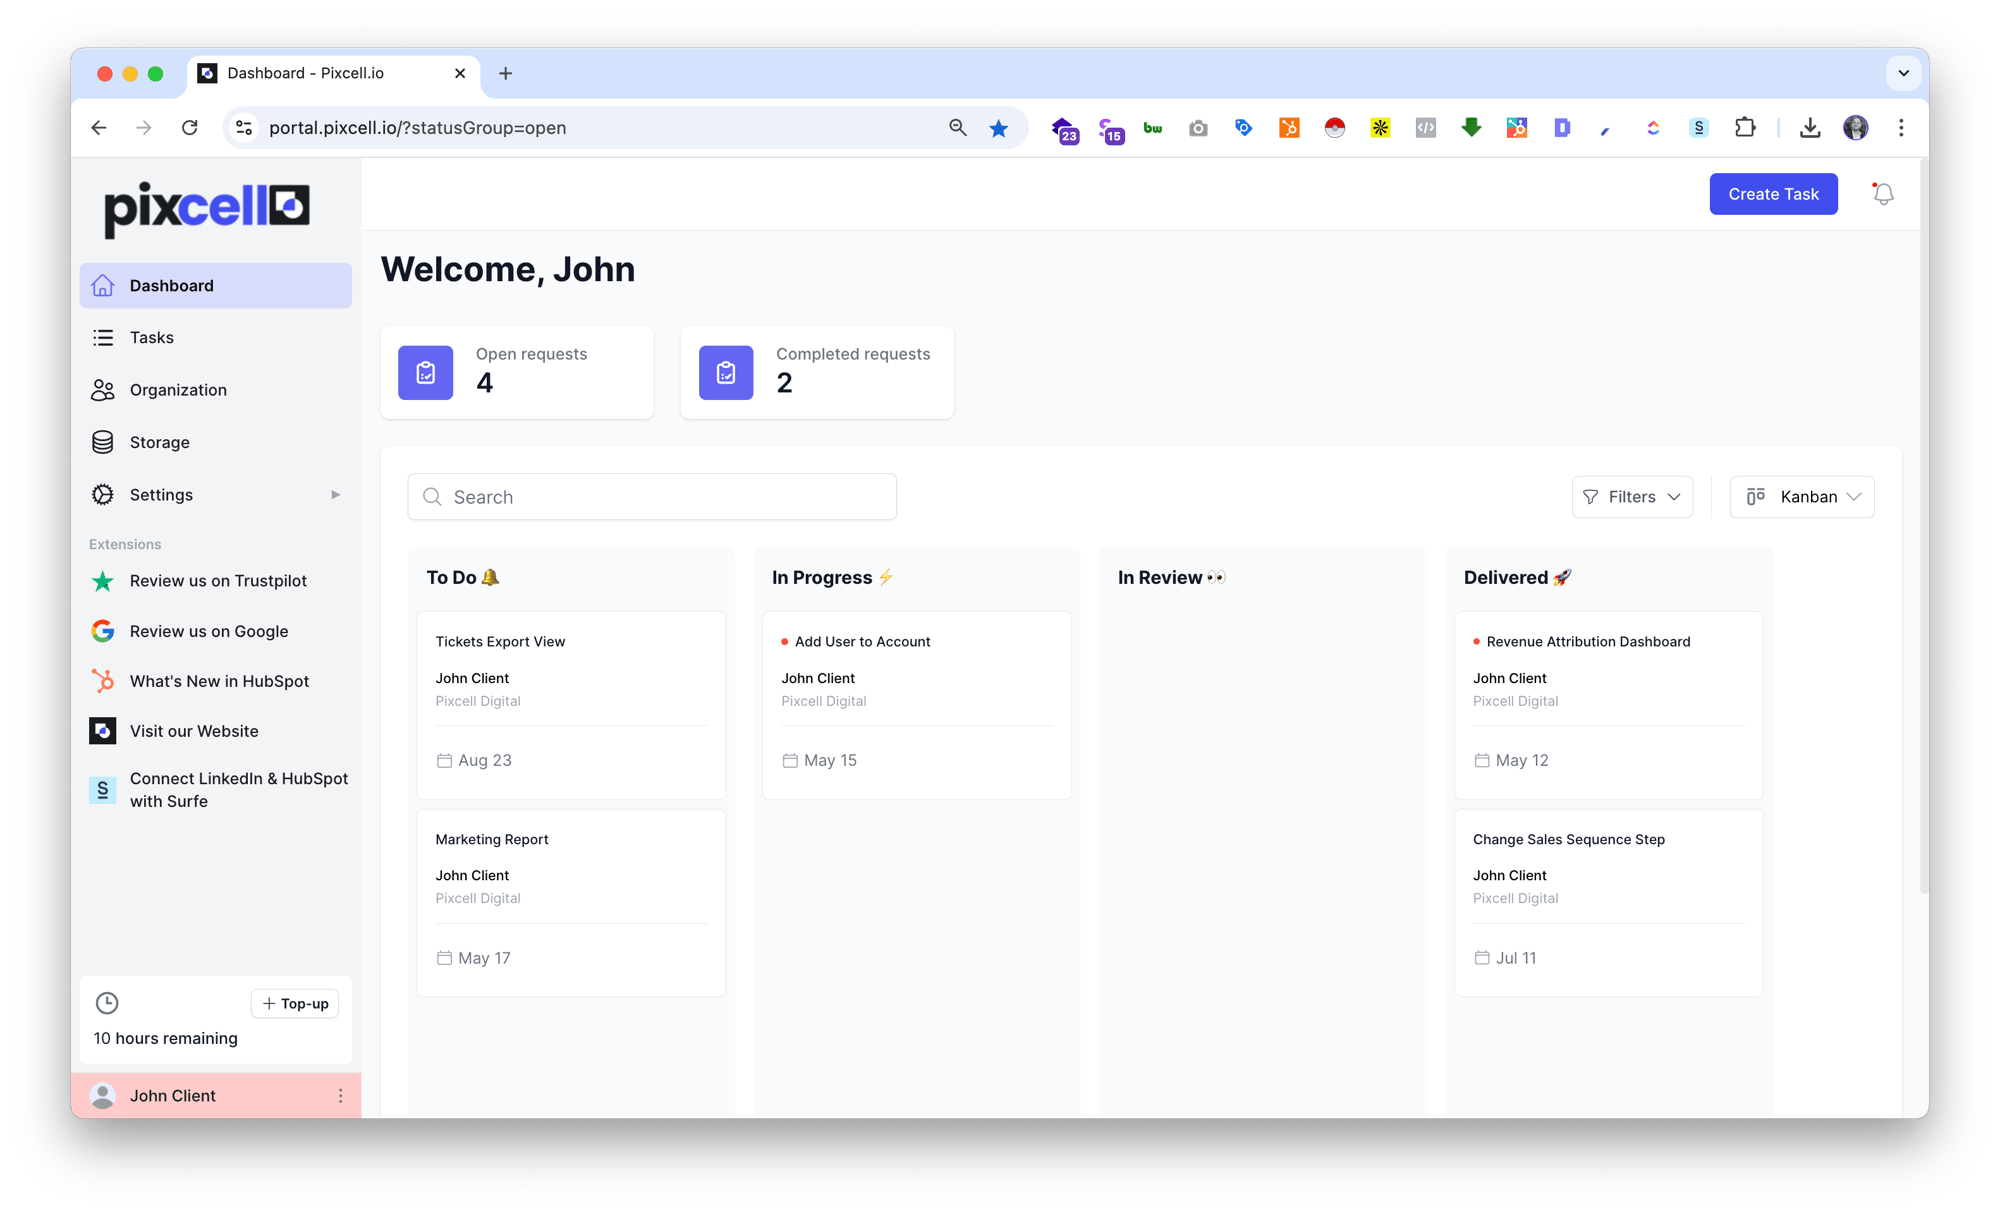The image size is (2000, 1212).
Task: Go back with the browser back arrow
Action: click(x=99, y=128)
